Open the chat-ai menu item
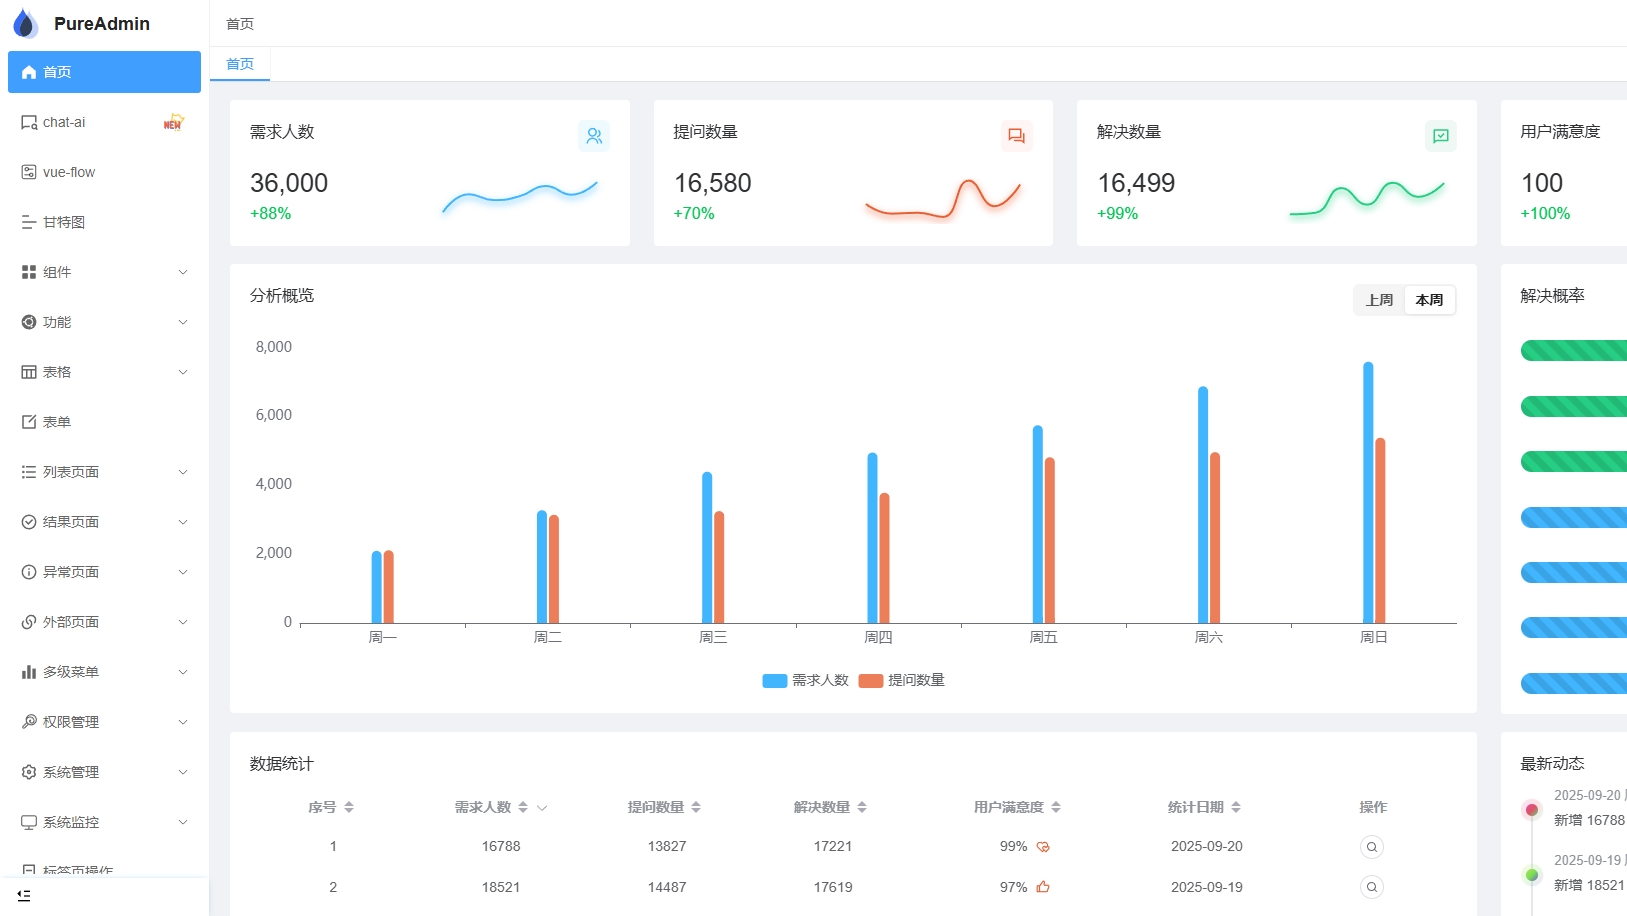Screen dimensions: 1627x916 click(x=104, y=122)
